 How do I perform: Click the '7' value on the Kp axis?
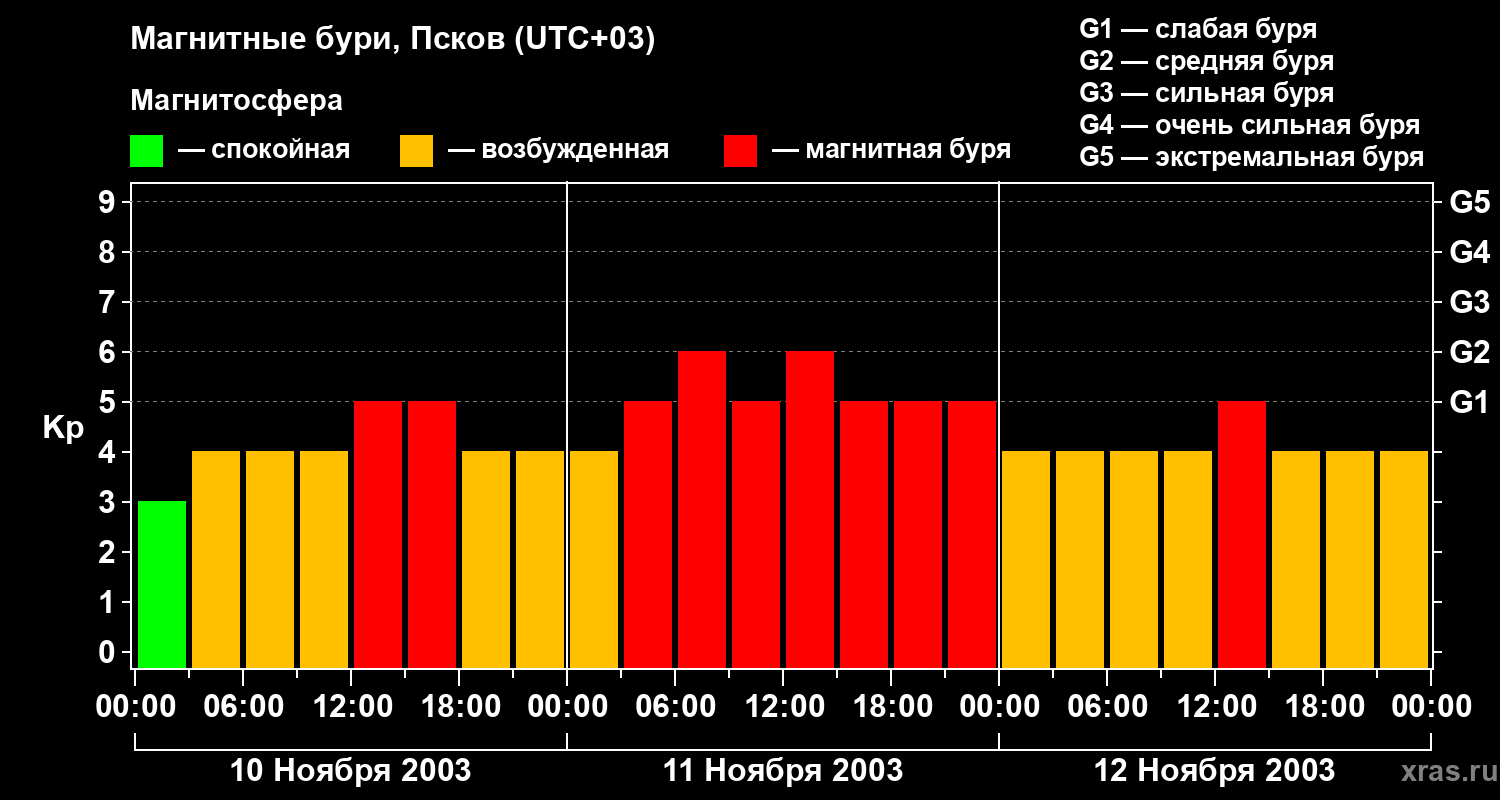(x=109, y=302)
